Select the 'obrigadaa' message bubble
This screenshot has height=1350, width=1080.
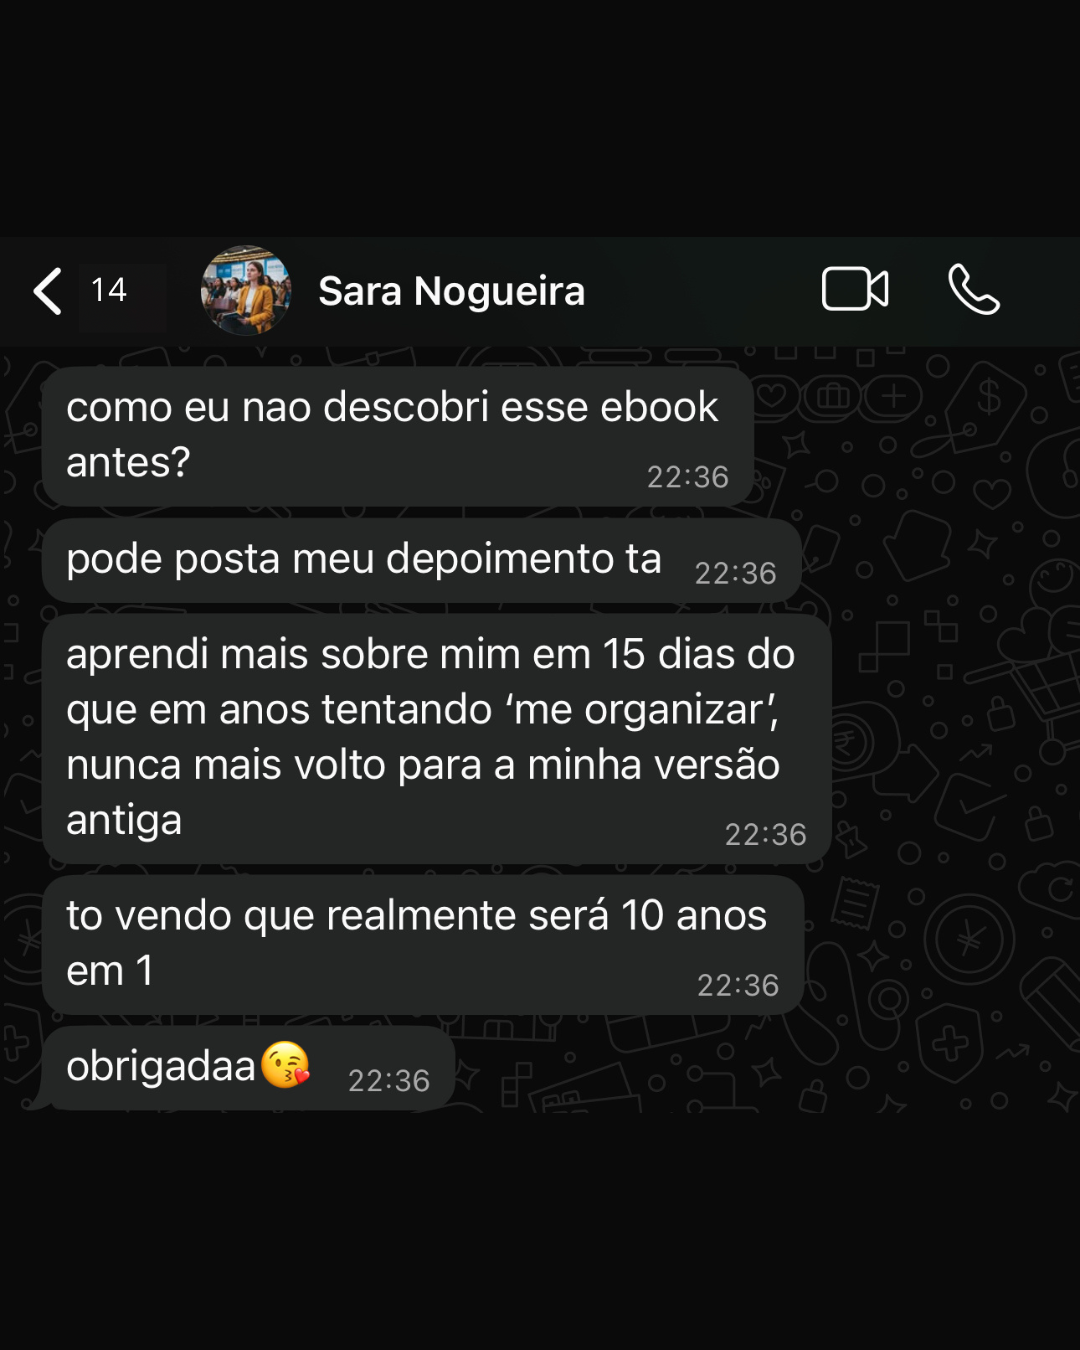click(248, 1067)
